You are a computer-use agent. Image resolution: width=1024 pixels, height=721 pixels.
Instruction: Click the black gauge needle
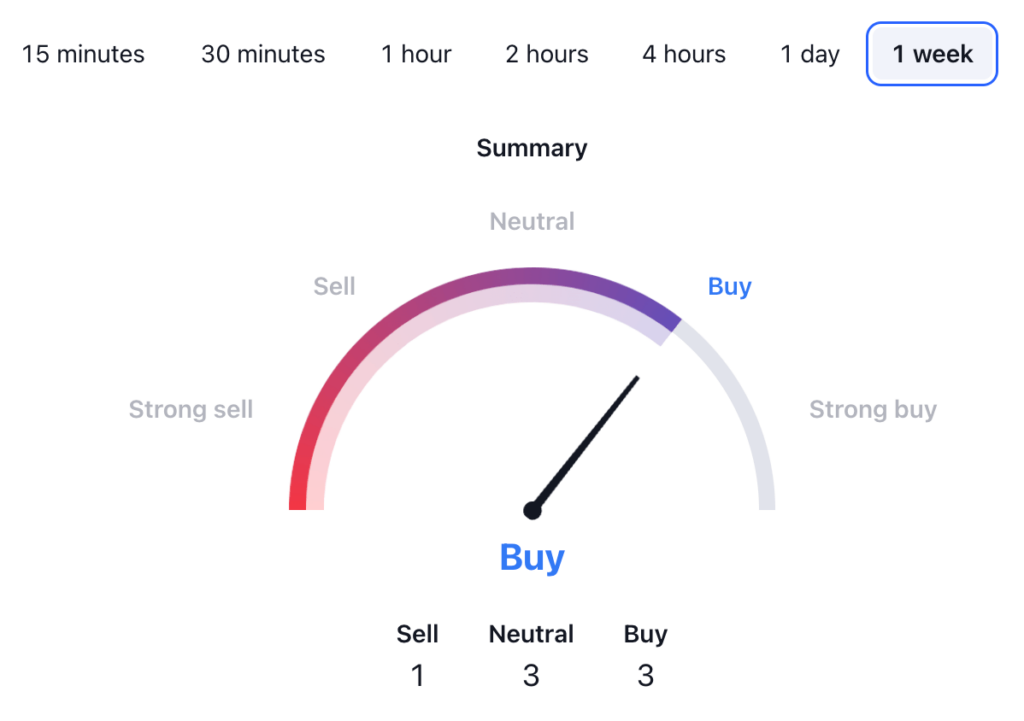pos(590,438)
